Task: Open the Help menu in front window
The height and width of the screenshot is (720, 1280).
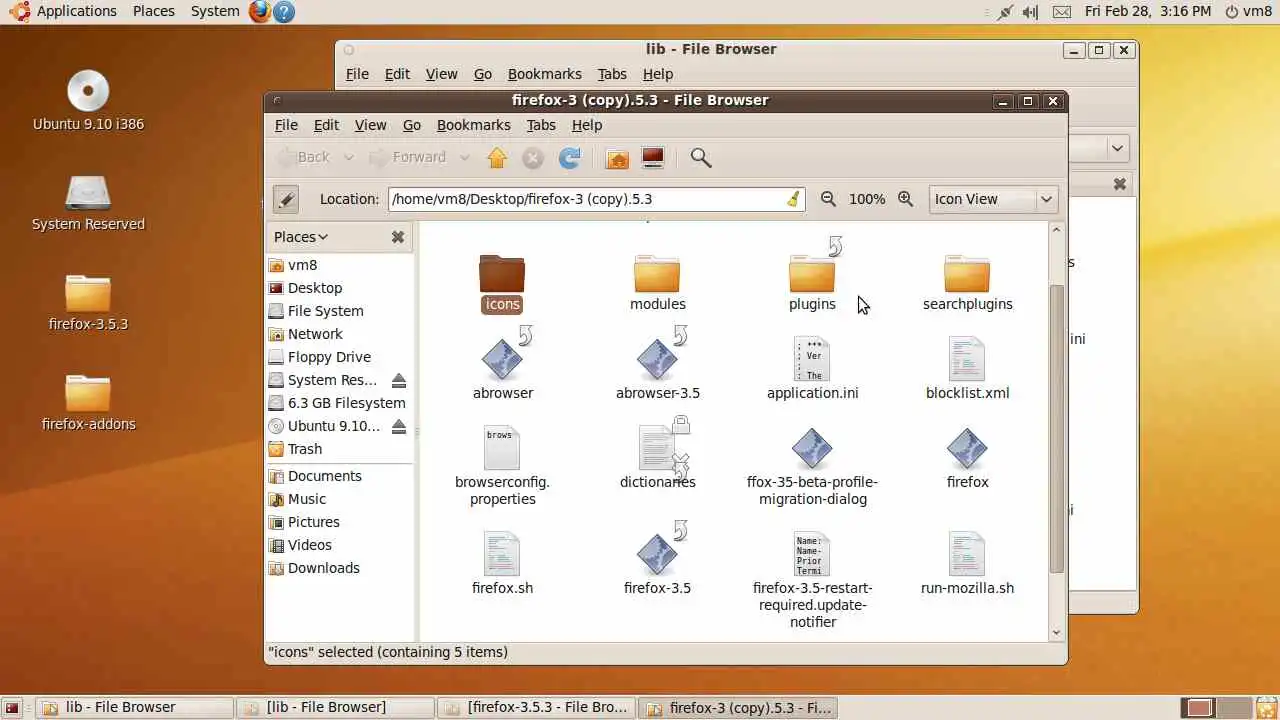Action: pyautogui.click(x=587, y=125)
